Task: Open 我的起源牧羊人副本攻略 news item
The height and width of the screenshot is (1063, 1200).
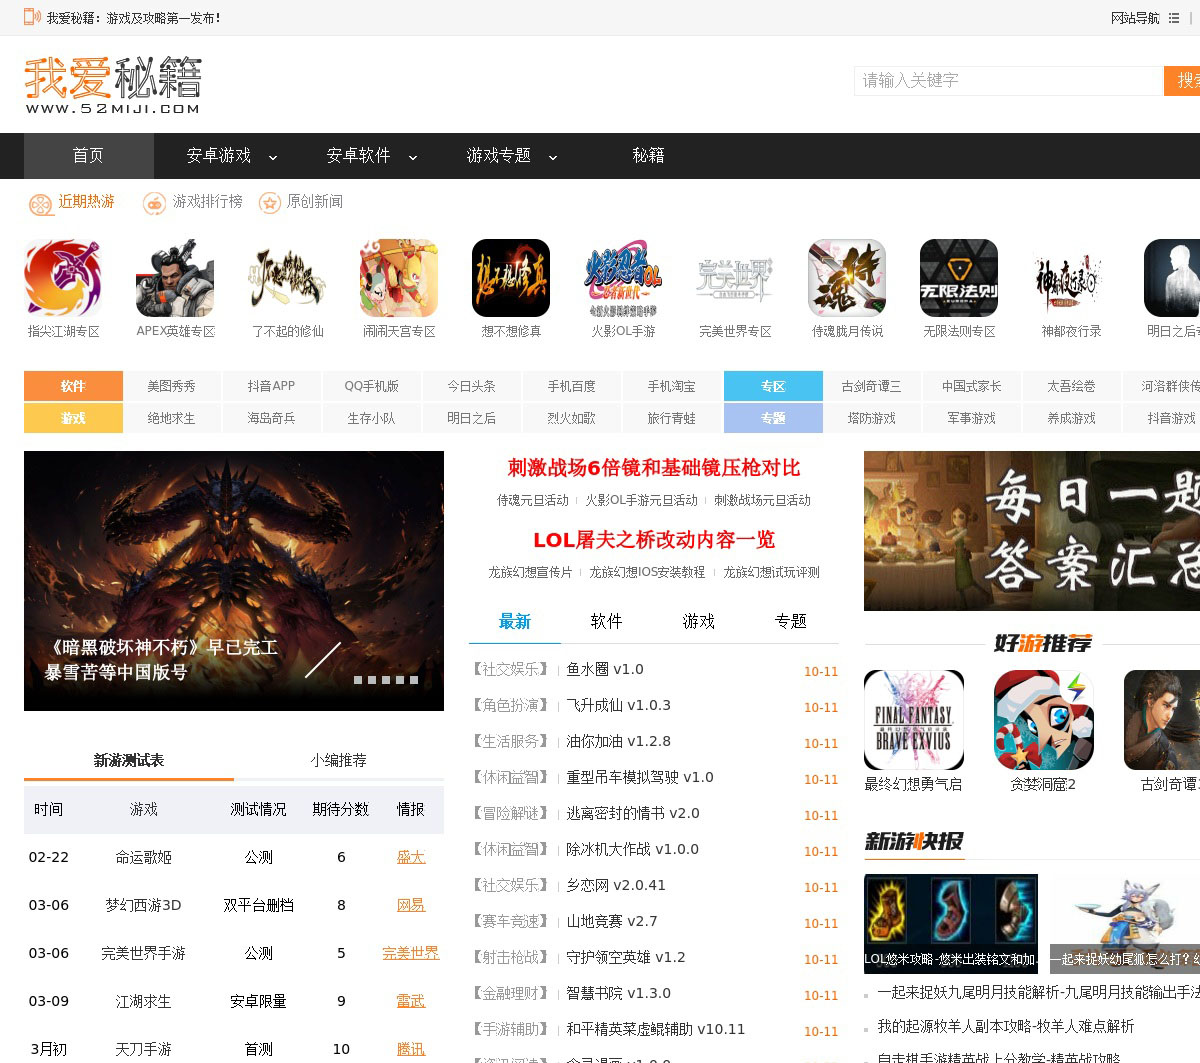Action: point(1006,1026)
